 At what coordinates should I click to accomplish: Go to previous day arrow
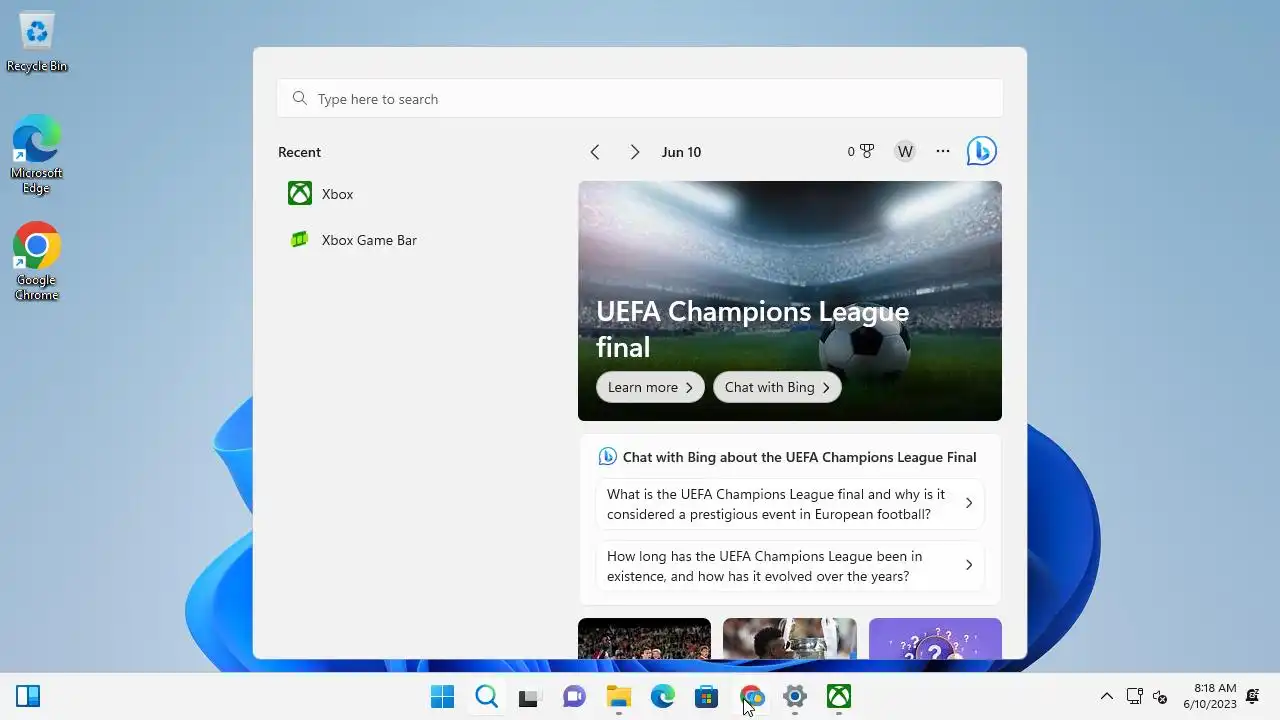(x=595, y=152)
